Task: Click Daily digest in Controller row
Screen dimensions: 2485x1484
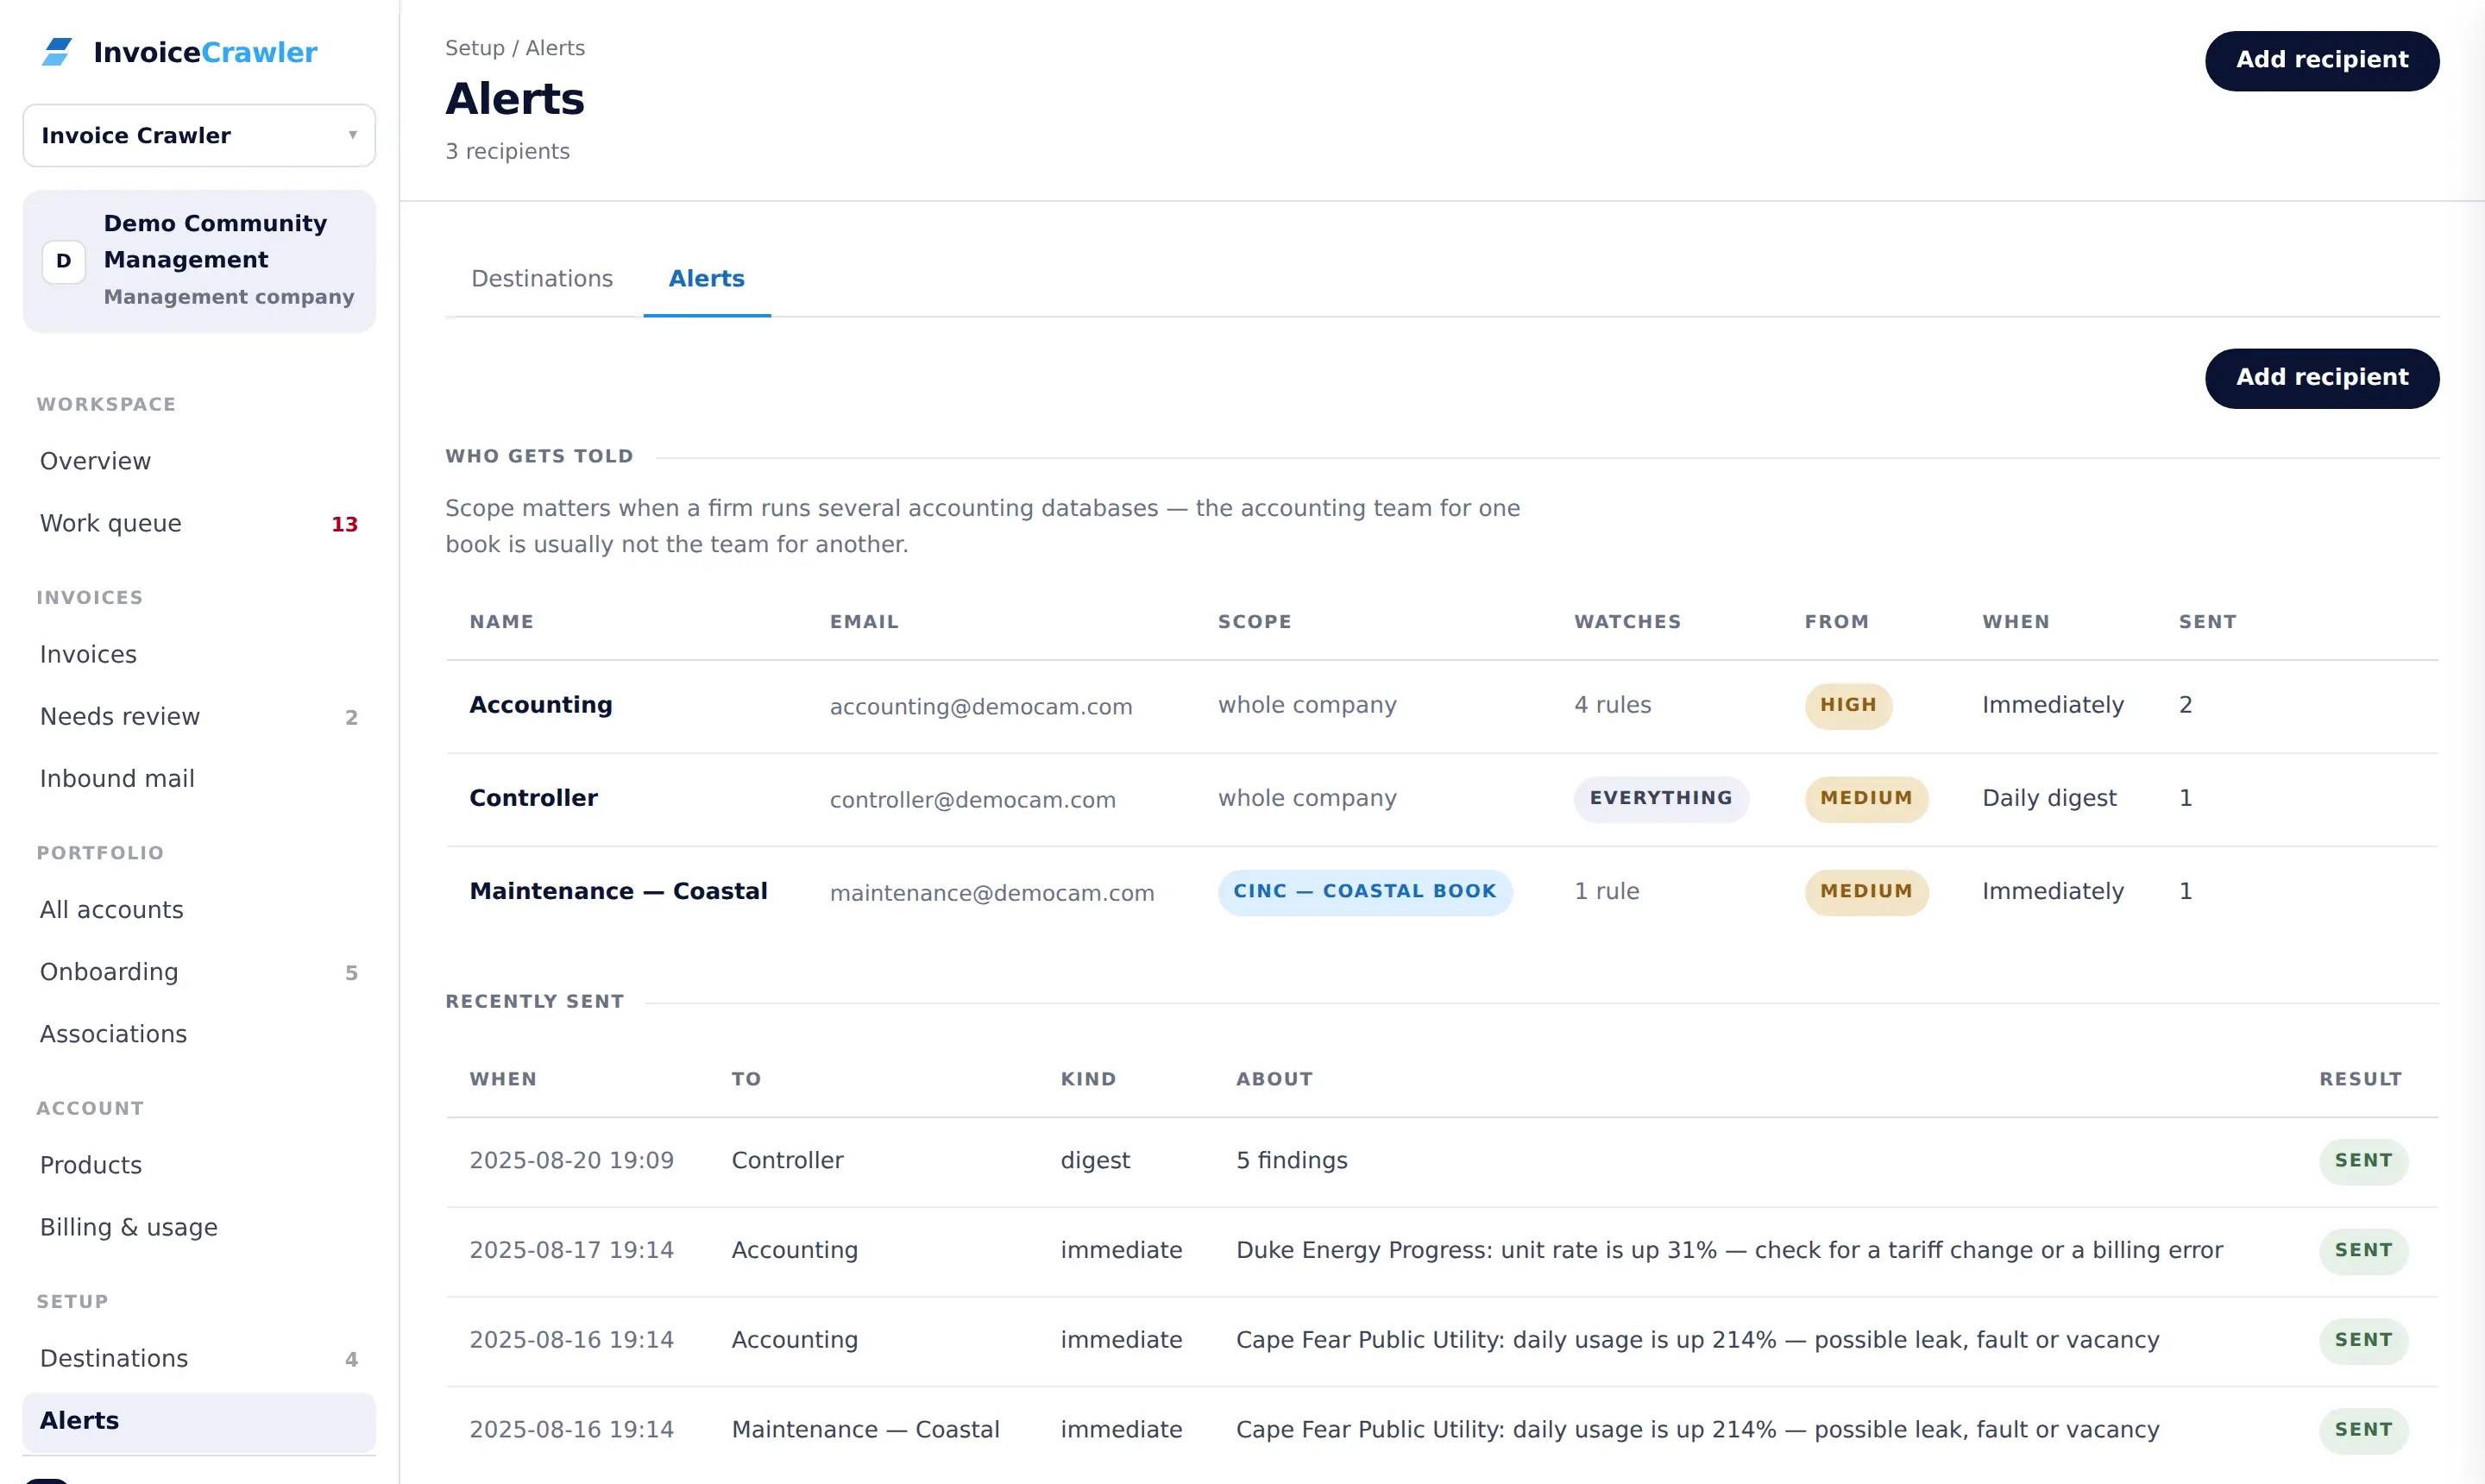Action: [2049, 798]
